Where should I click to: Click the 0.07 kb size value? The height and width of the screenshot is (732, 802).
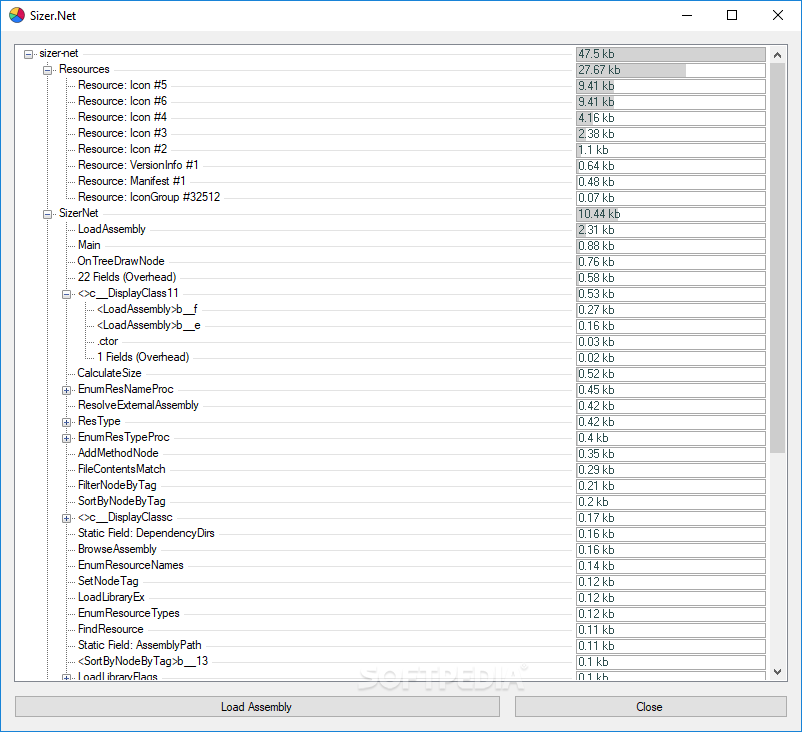point(596,198)
